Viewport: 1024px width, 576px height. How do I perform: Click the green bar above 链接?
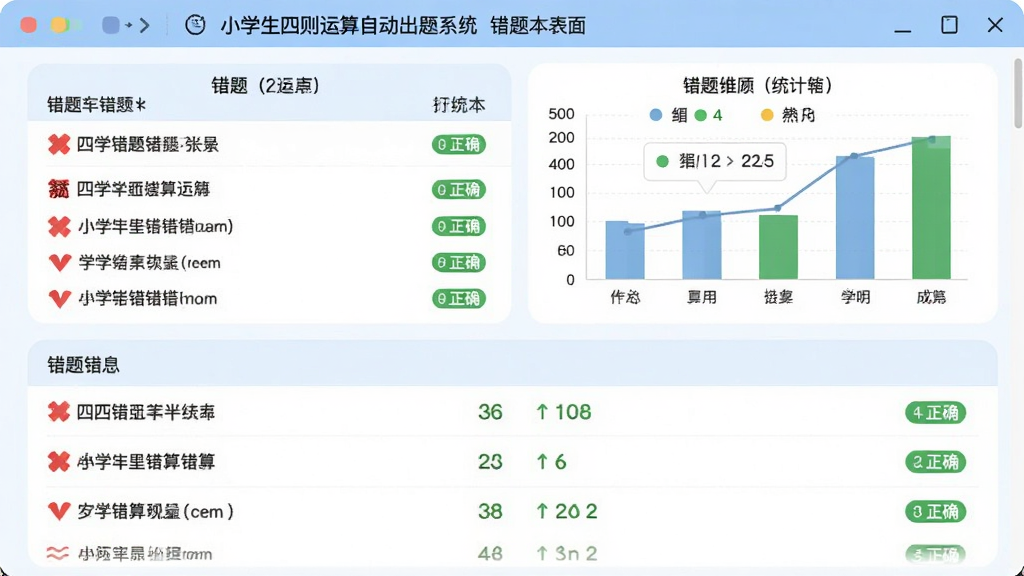click(x=778, y=248)
